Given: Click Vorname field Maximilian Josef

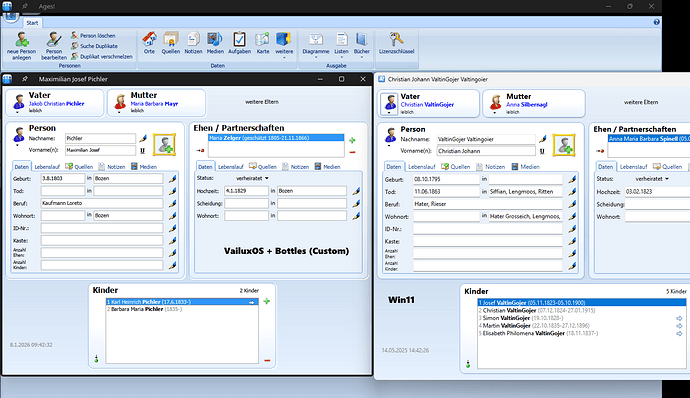Looking at the screenshot, I should pyautogui.click(x=100, y=150).
